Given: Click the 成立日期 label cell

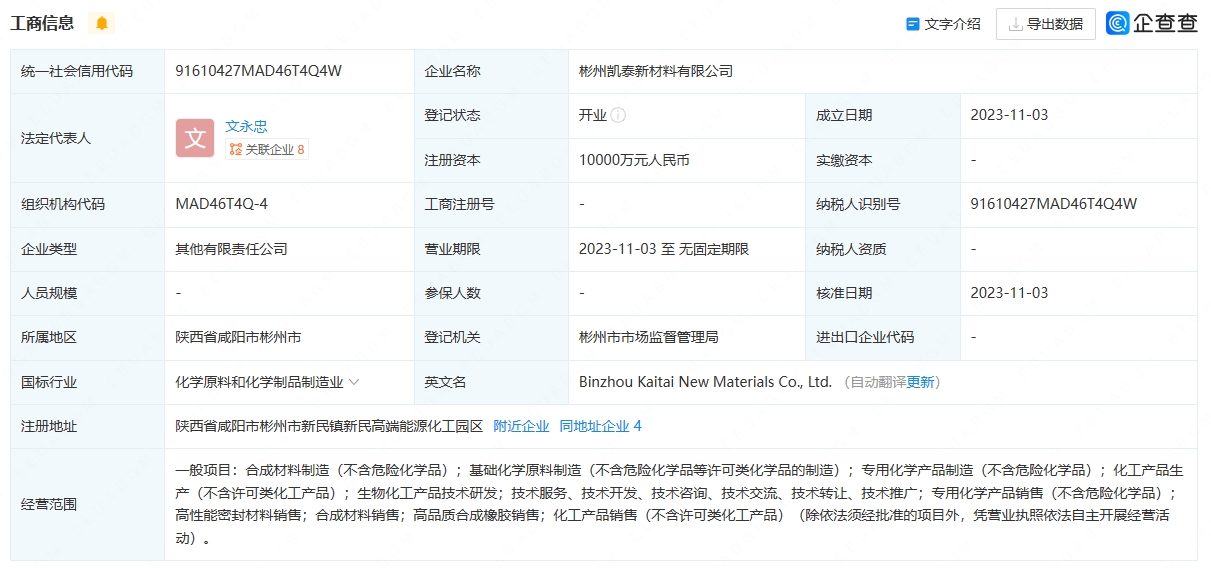Looking at the screenshot, I should click(x=883, y=116).
